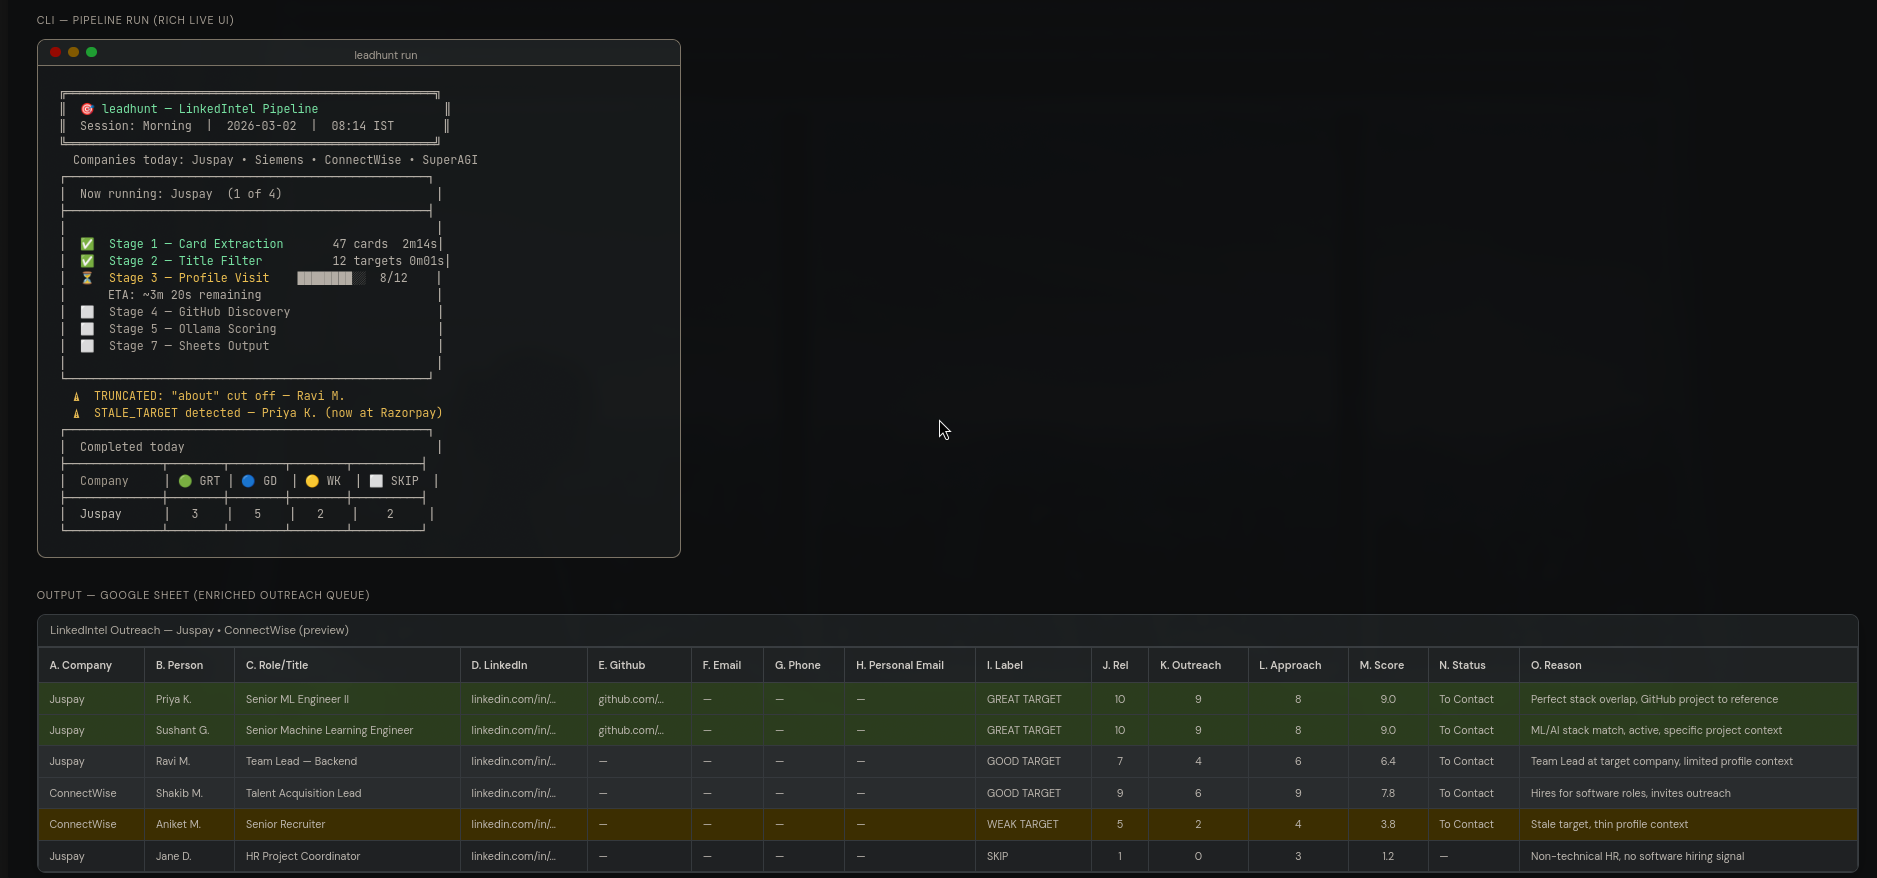The image size is (1877, 878).
Task: Check the empty Stage 4 GitHub Discovery box
Action: point(87,312)
